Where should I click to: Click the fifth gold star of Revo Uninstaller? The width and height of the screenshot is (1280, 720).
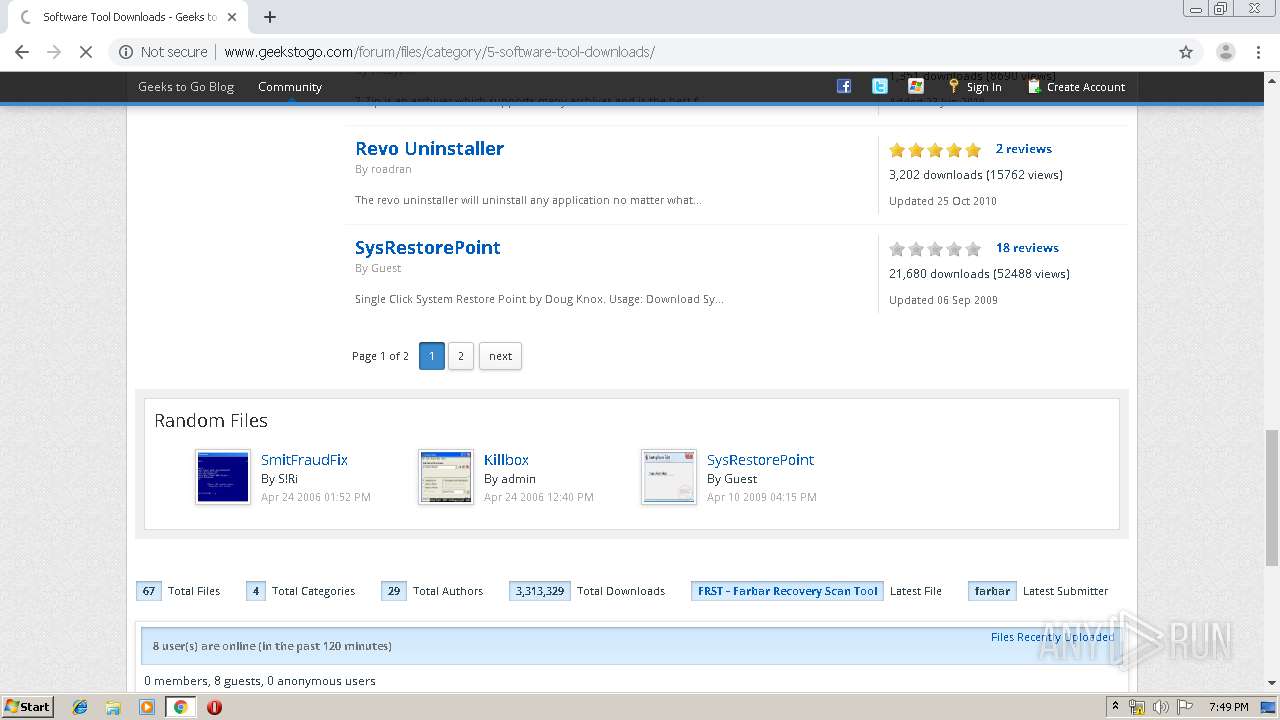coord(973,150)
